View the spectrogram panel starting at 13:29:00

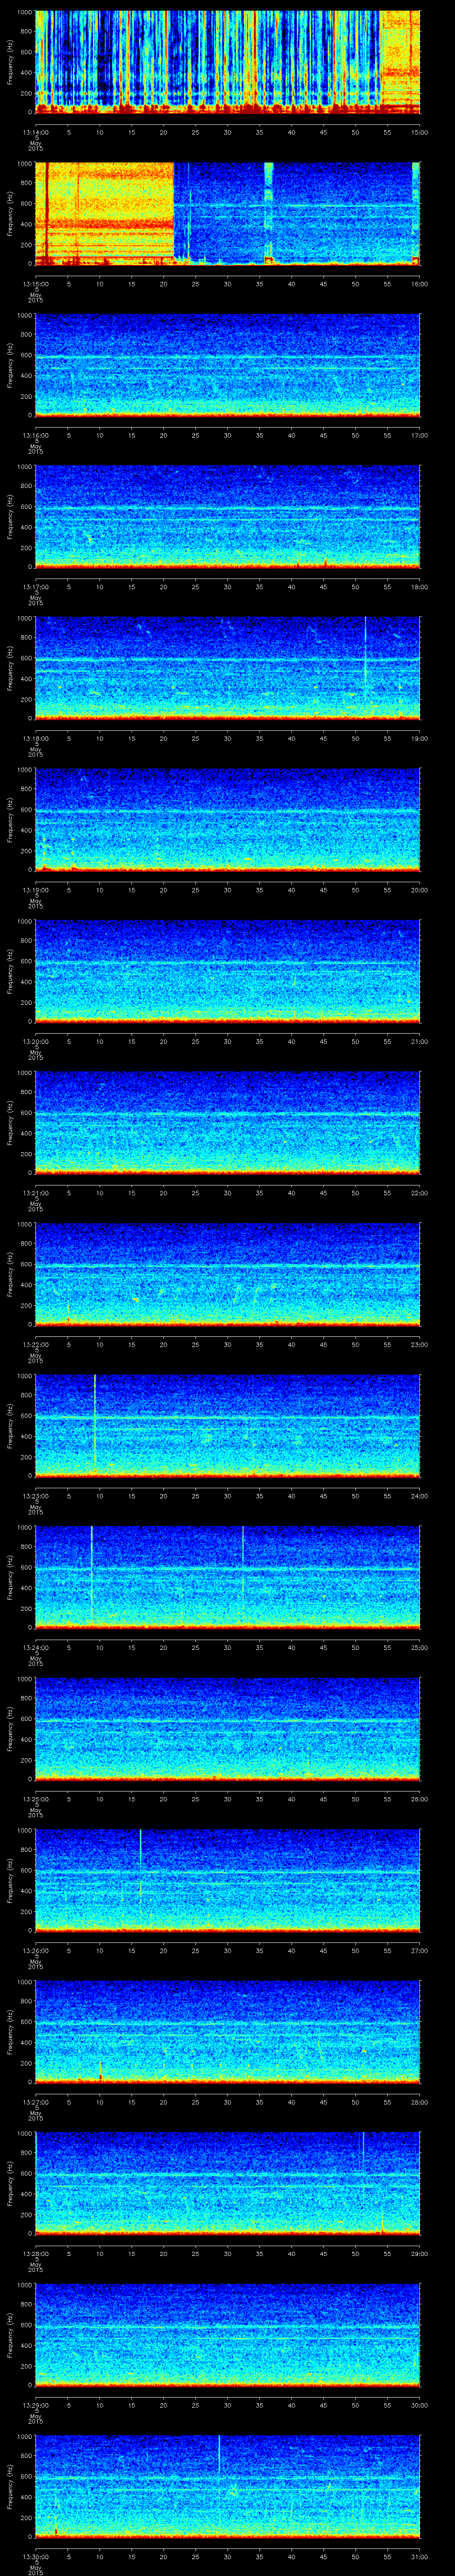pos(228,2335)
